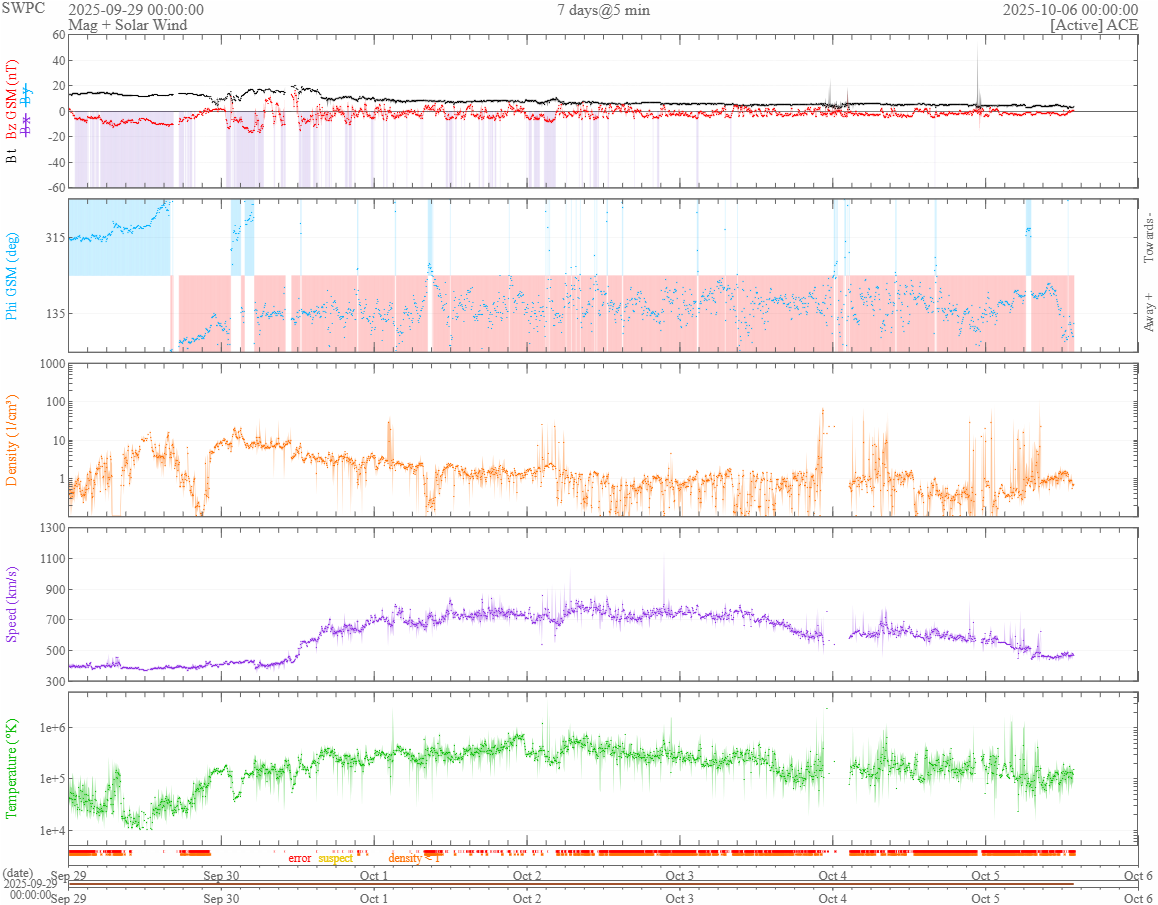Click the start date at top left header
1158x905 pixels.
136,10
